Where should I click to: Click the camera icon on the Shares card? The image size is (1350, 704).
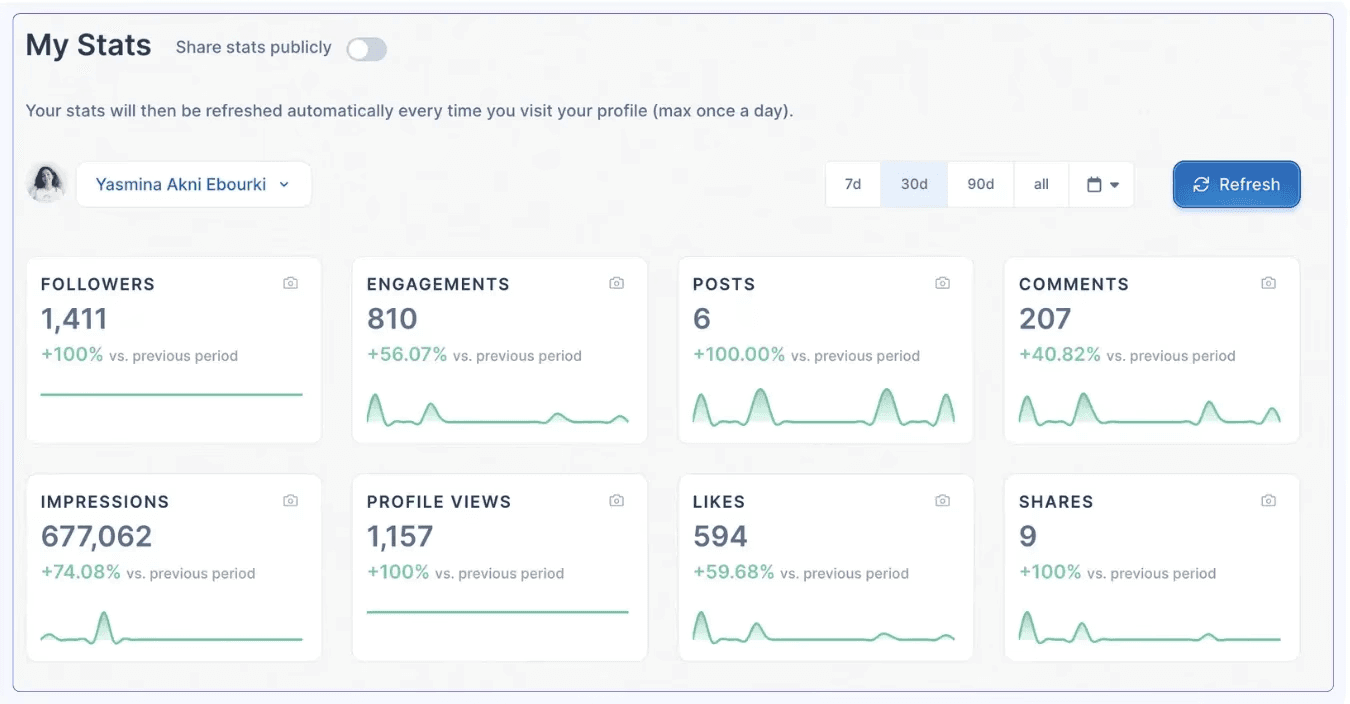click(1268, 500)
